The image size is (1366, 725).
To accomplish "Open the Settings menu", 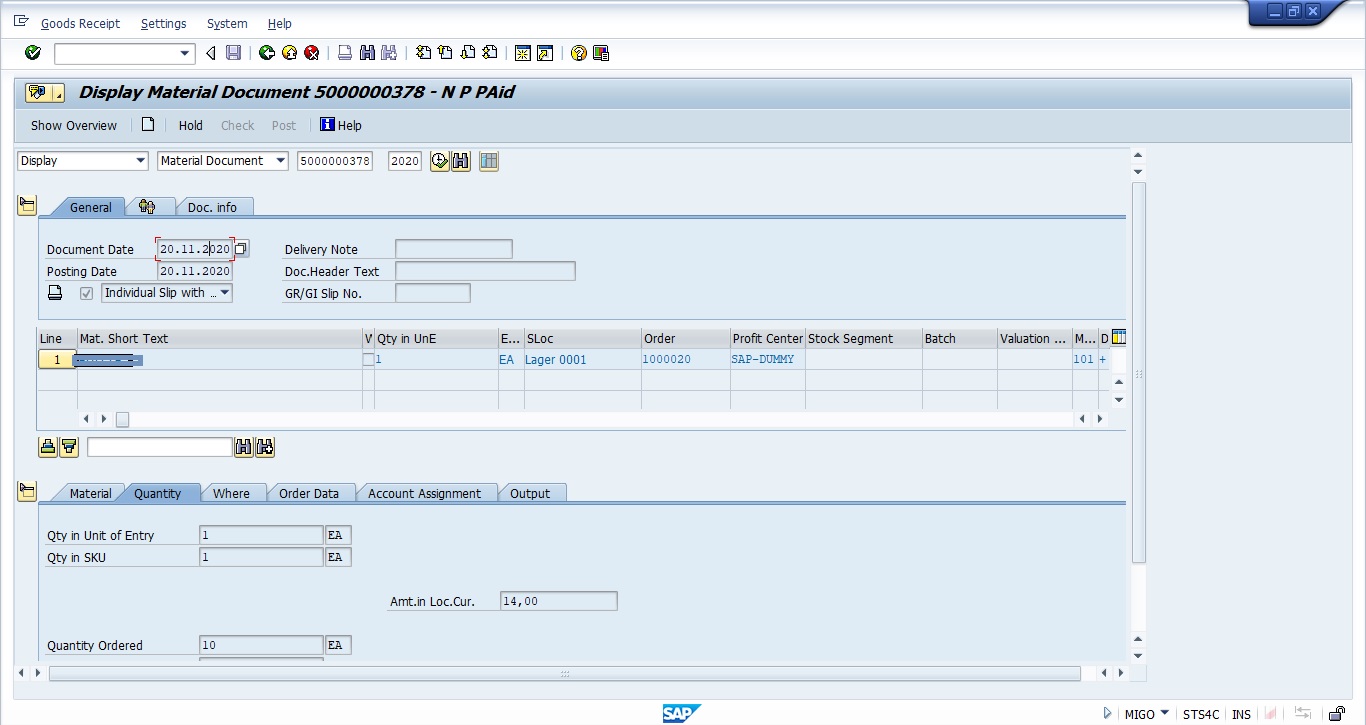I will point(163,23).
